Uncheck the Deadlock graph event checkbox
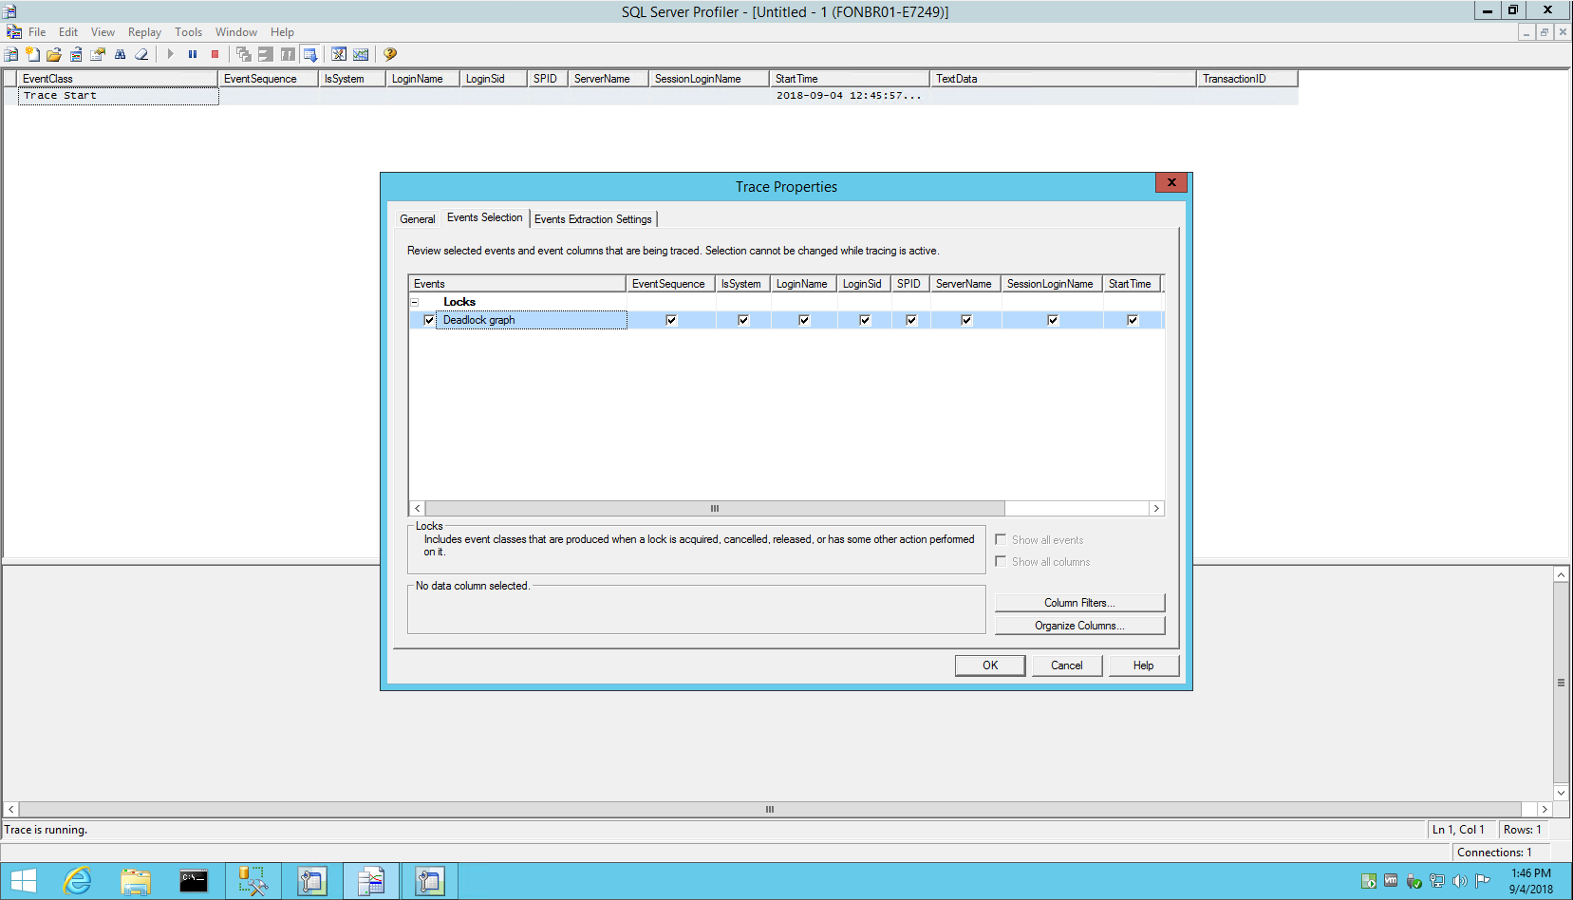The image size is (1573, 900). (429, 320)
